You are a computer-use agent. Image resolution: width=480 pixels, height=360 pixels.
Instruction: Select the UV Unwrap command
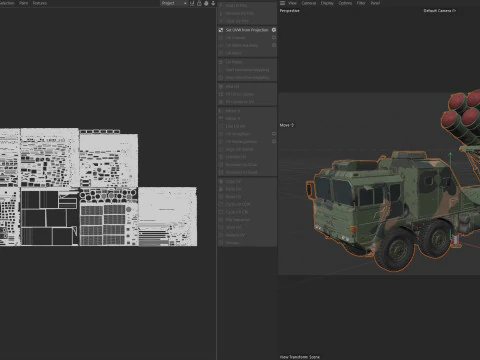point(247,38)
